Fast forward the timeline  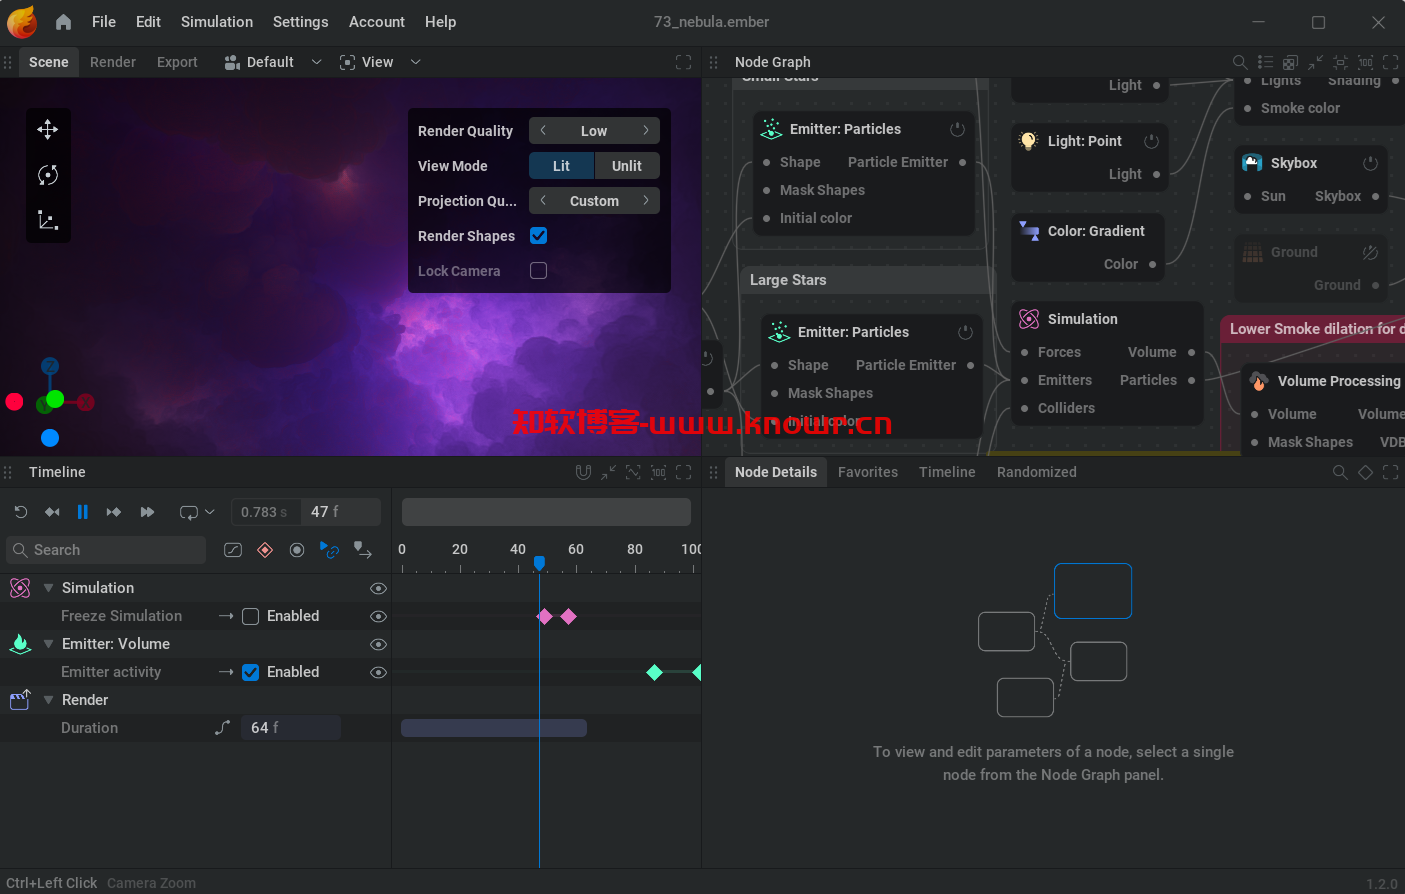pos(147,512)
